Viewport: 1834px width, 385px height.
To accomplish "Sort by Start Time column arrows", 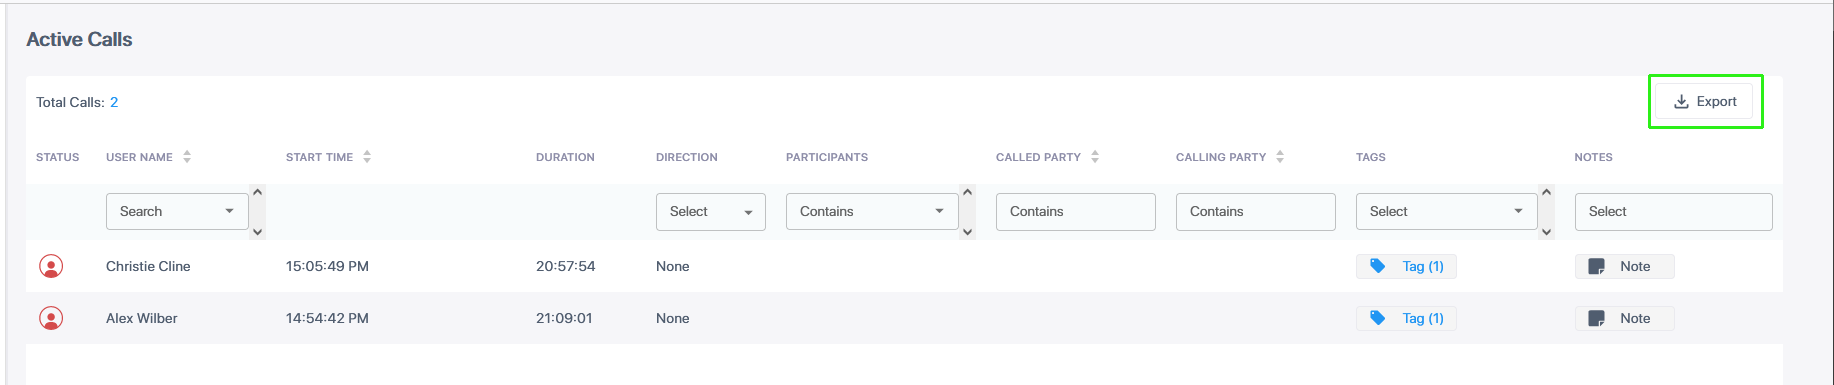I will [367, 157].
